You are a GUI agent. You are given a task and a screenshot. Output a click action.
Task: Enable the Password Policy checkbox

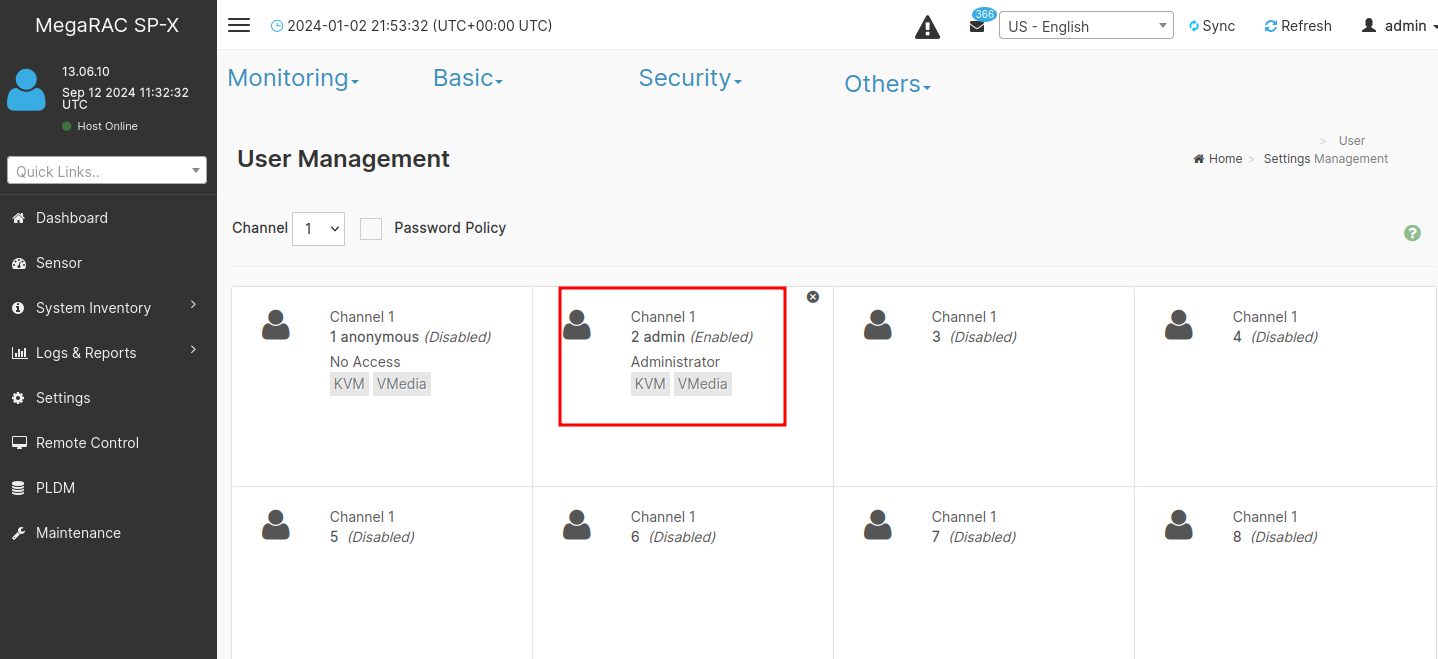(x=371, y=229)
